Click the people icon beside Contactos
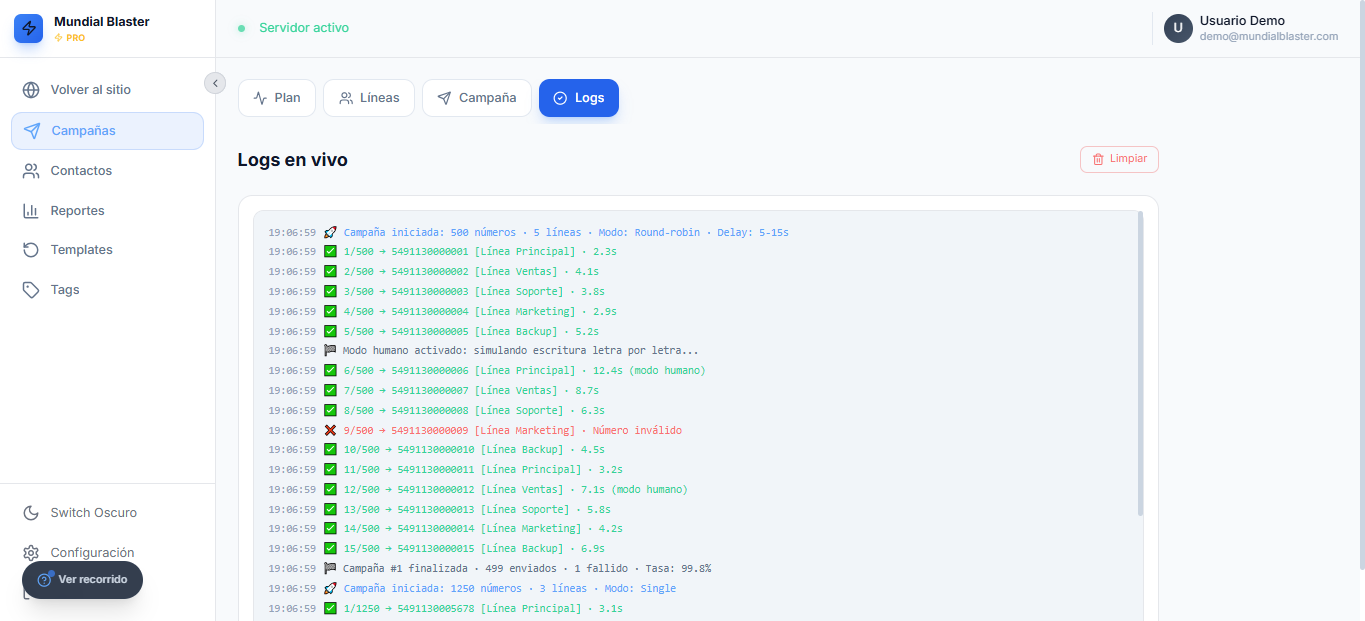 [x=31, y=171]
